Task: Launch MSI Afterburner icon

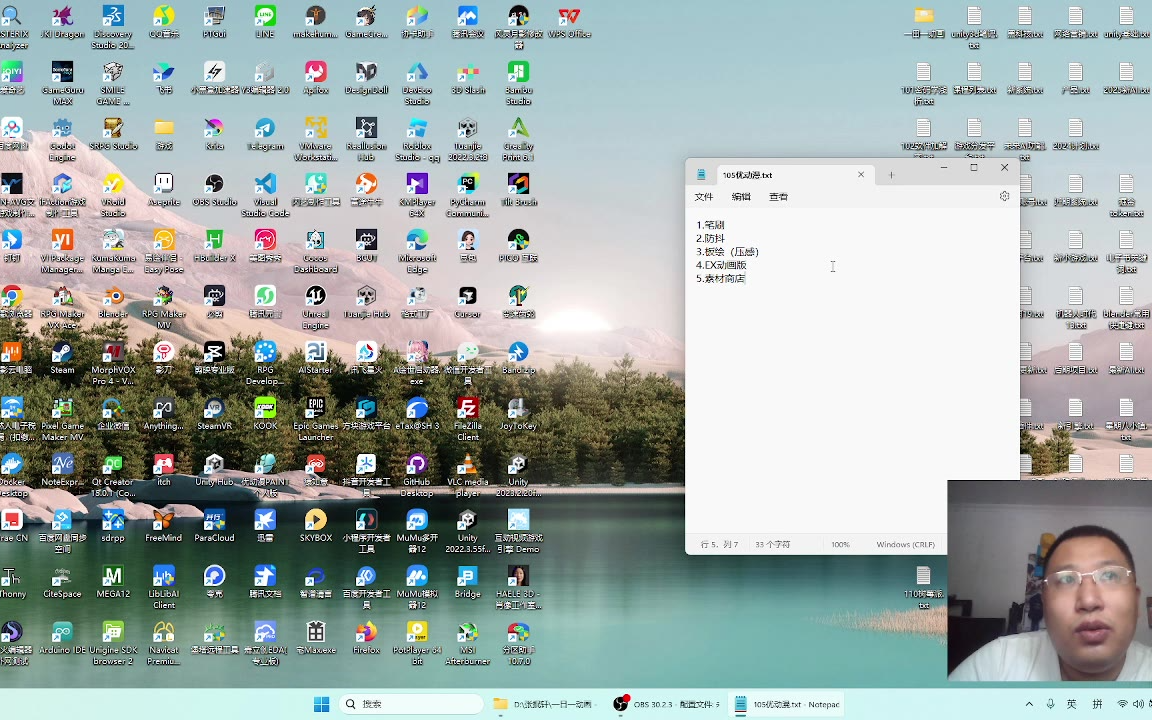Action: [x=467, y=643]
